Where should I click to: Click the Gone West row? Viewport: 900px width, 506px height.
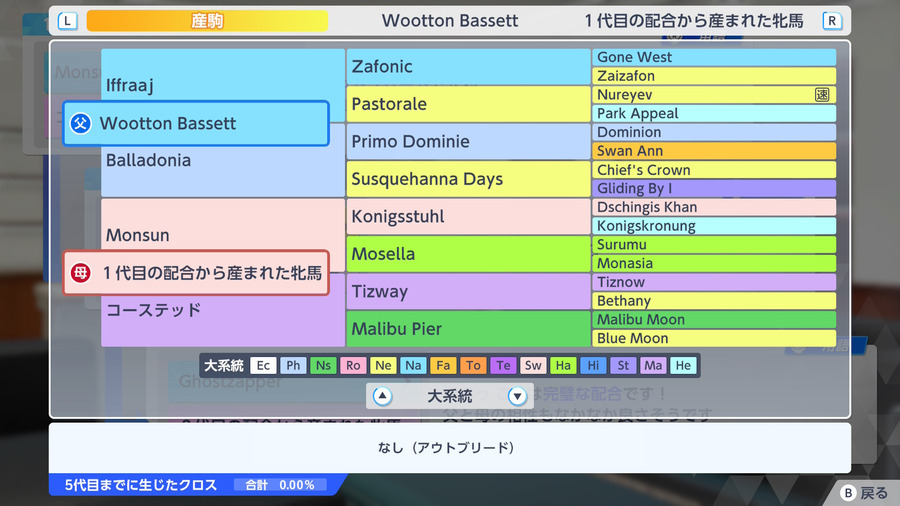coord(714,57)
